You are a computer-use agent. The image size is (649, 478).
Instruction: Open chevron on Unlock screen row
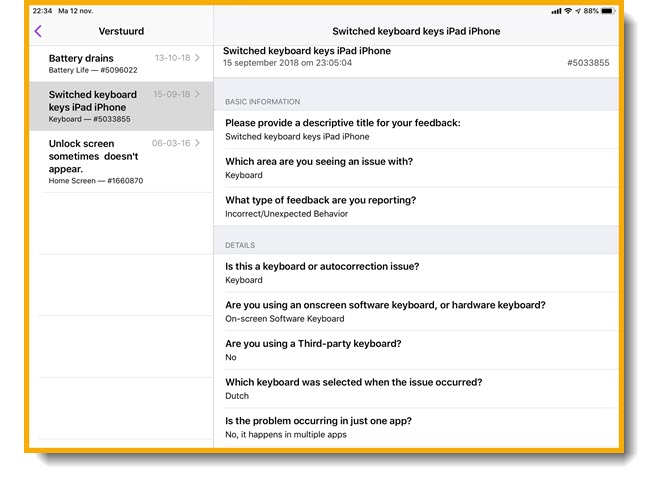click(197, 143)
